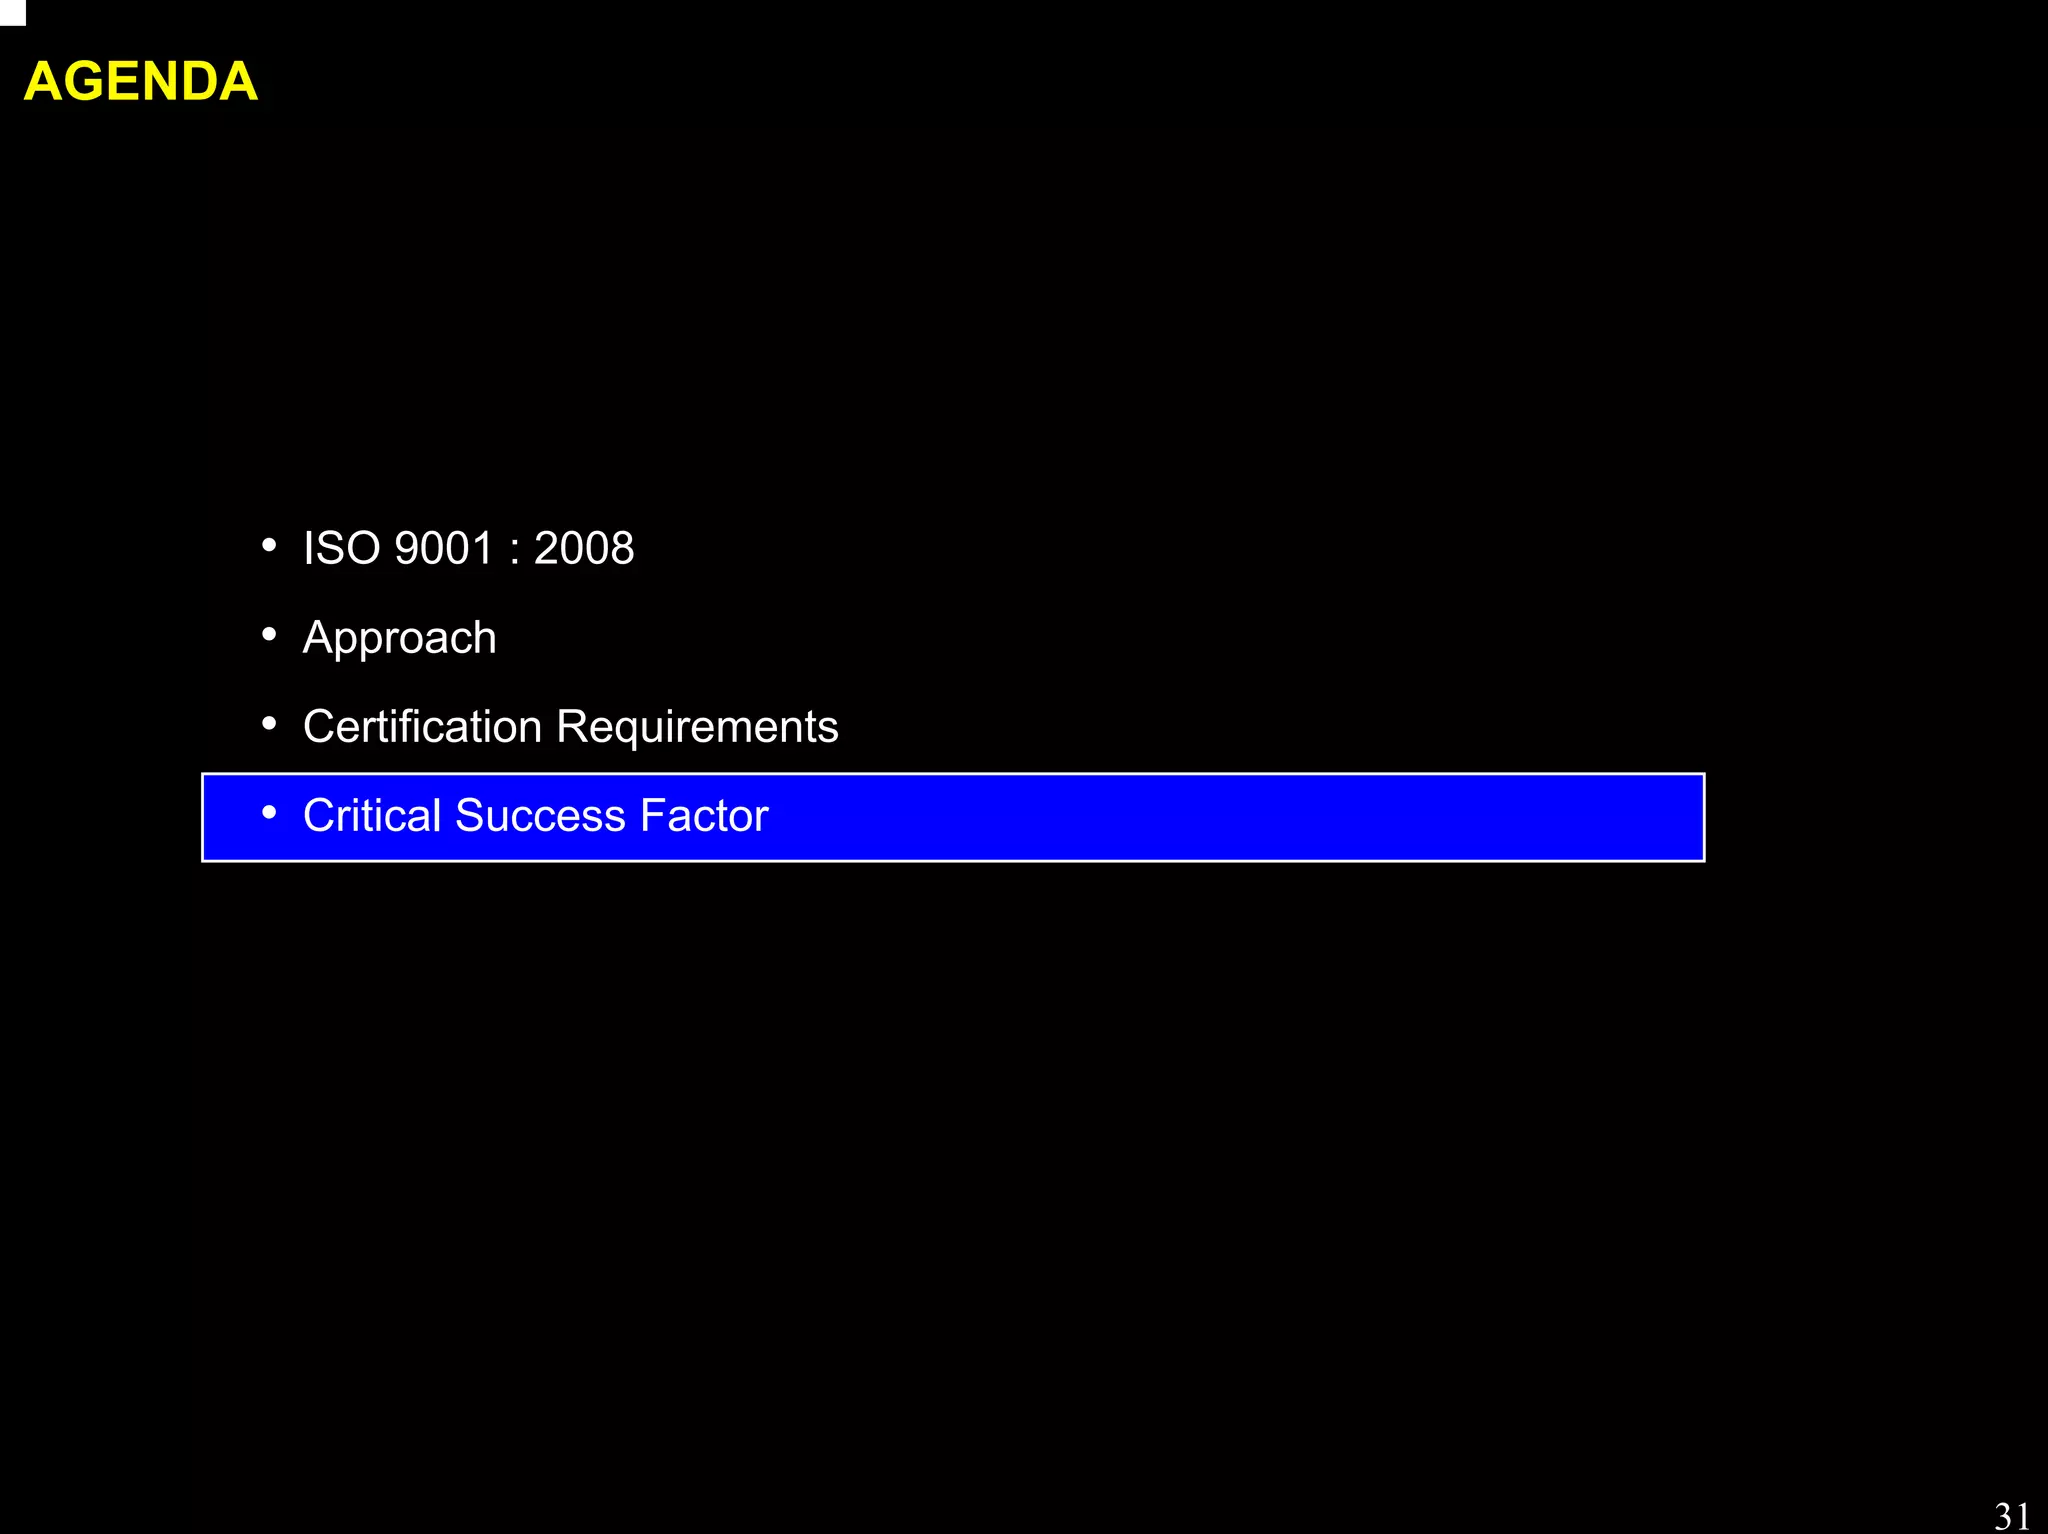Click the slide number 31
Viewport: 2048px width, 1534px height.
(2011, 1516)
